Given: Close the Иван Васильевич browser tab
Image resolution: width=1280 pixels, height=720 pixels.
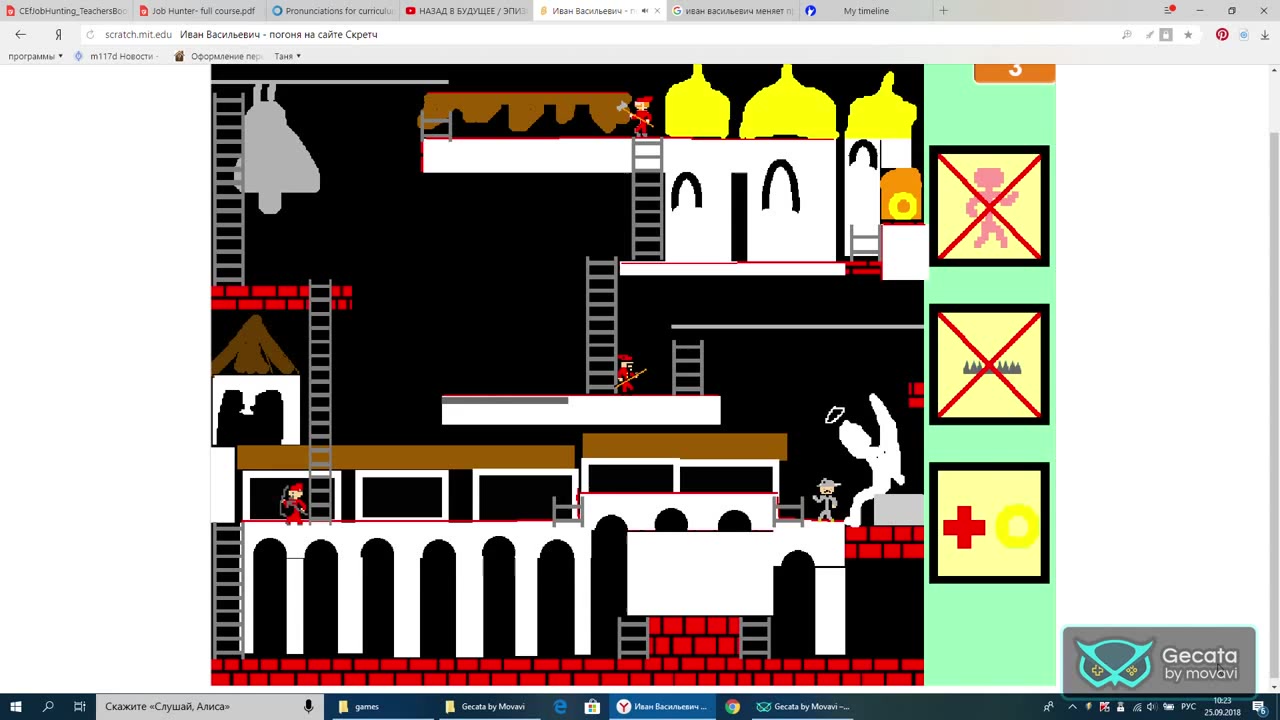Looking at the screenshot, I should (657, 11).
